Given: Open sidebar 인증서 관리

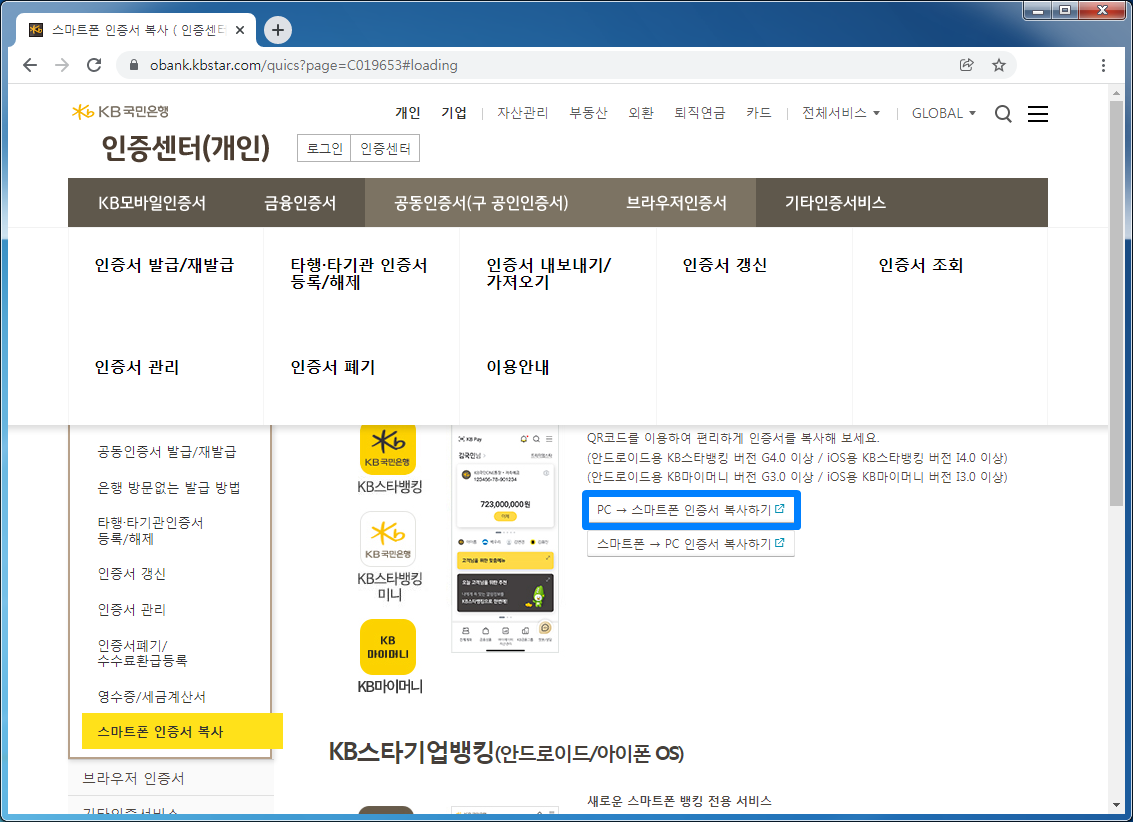Looking at the screenshot, I should (132, 610).
